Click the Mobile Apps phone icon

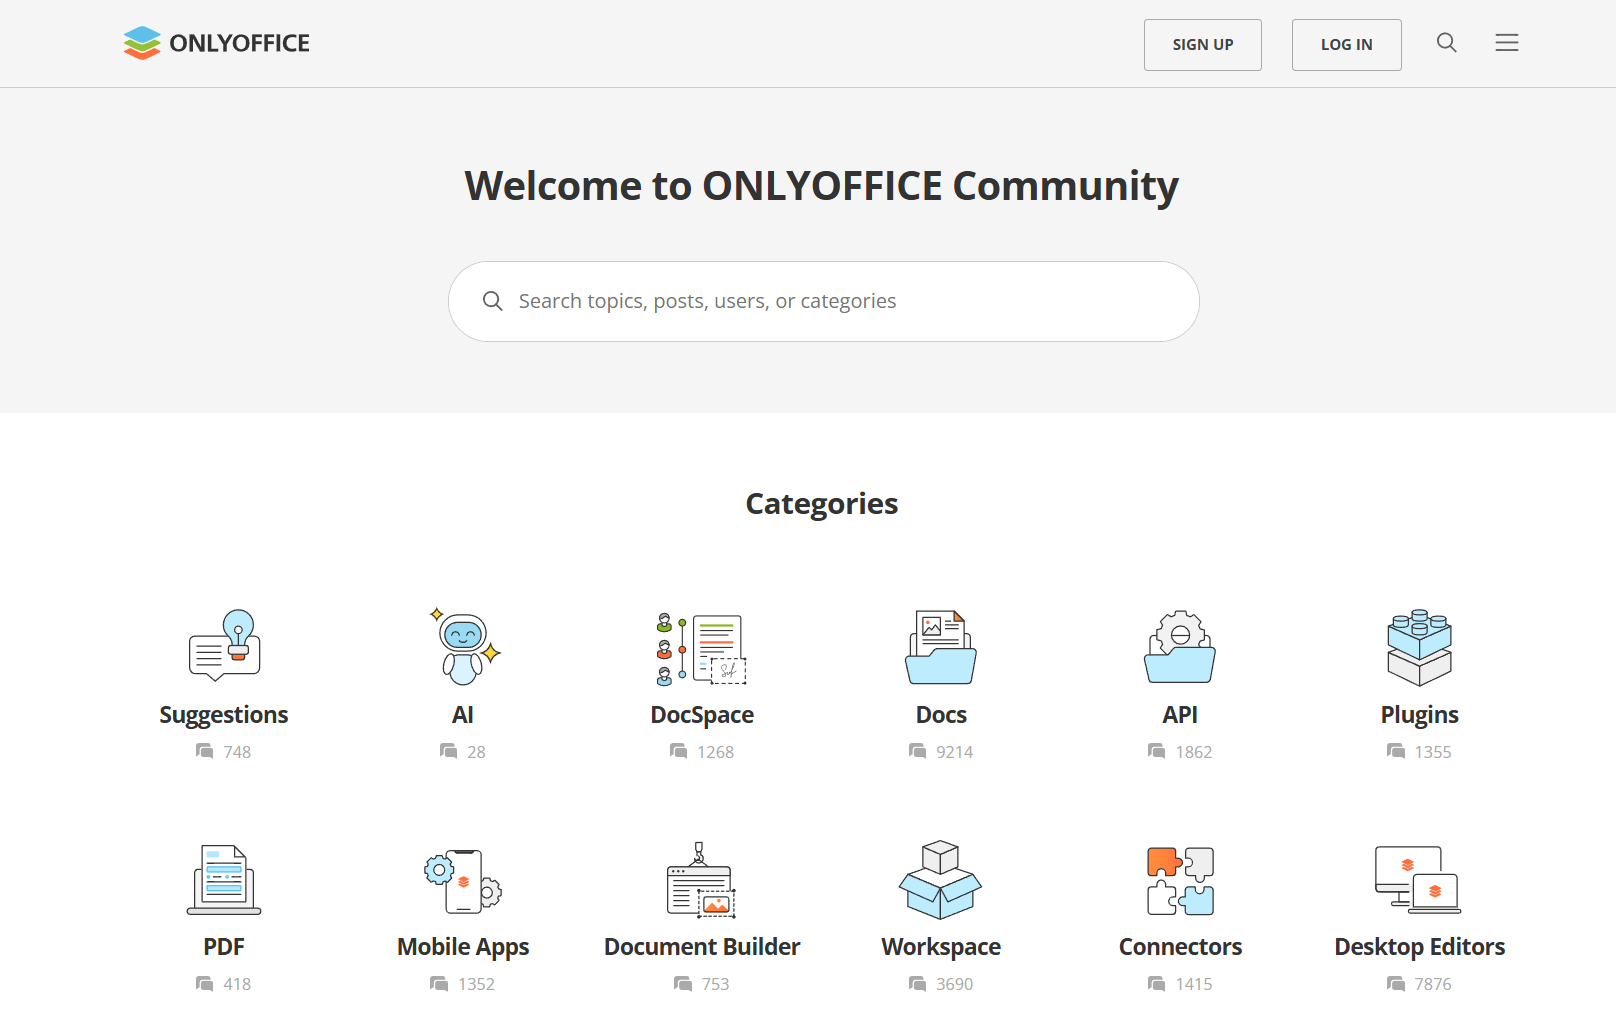point(463,880)
